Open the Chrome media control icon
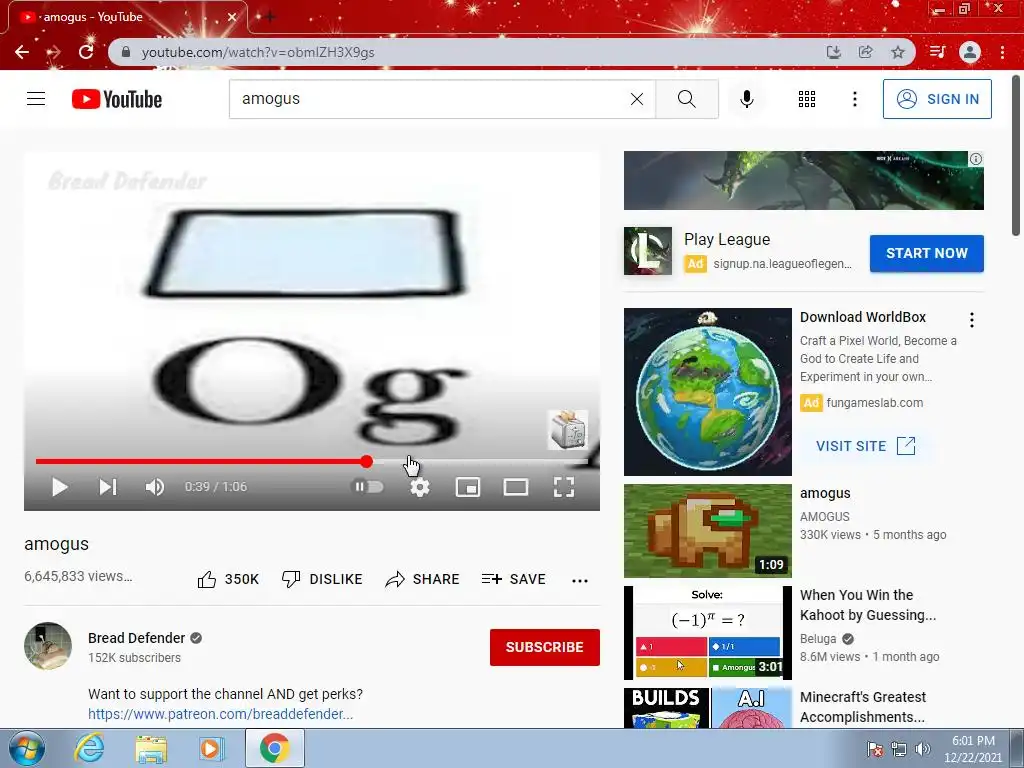This screenshot has width=1024, height=768. [x=937, y=52]
